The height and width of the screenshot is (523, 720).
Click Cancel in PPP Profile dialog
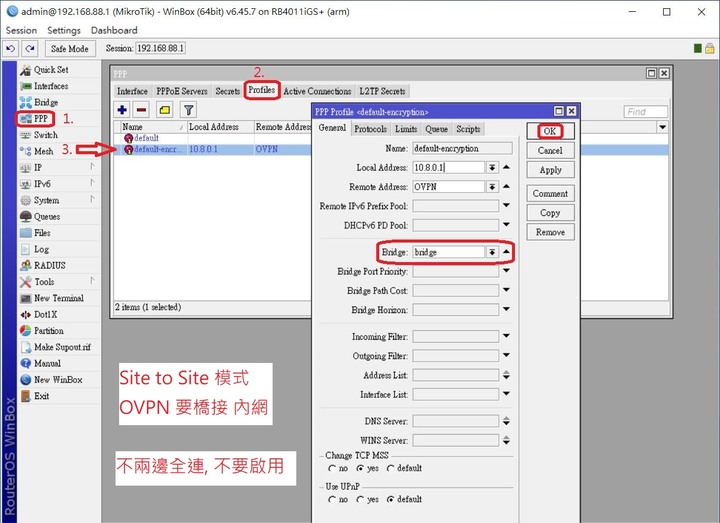(550, 151)
